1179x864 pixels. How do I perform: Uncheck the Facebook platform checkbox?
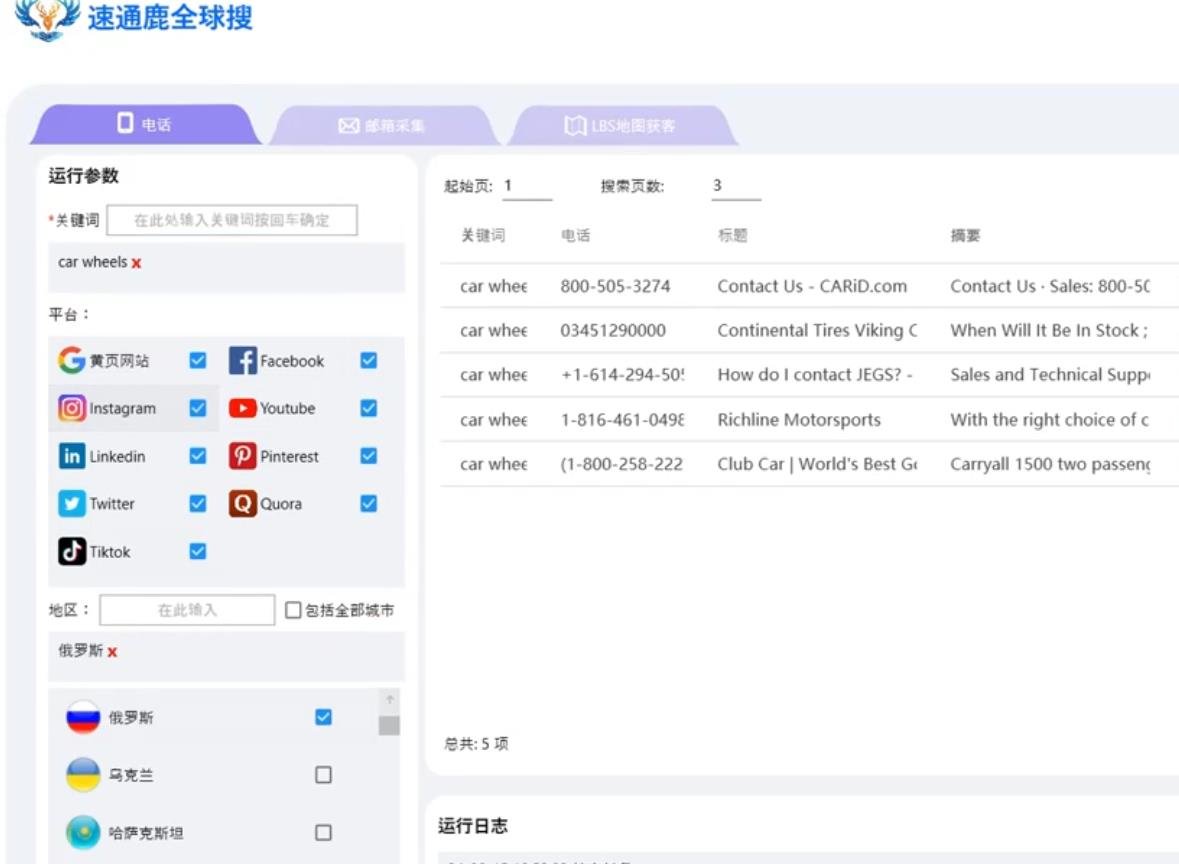coord(368,360)
